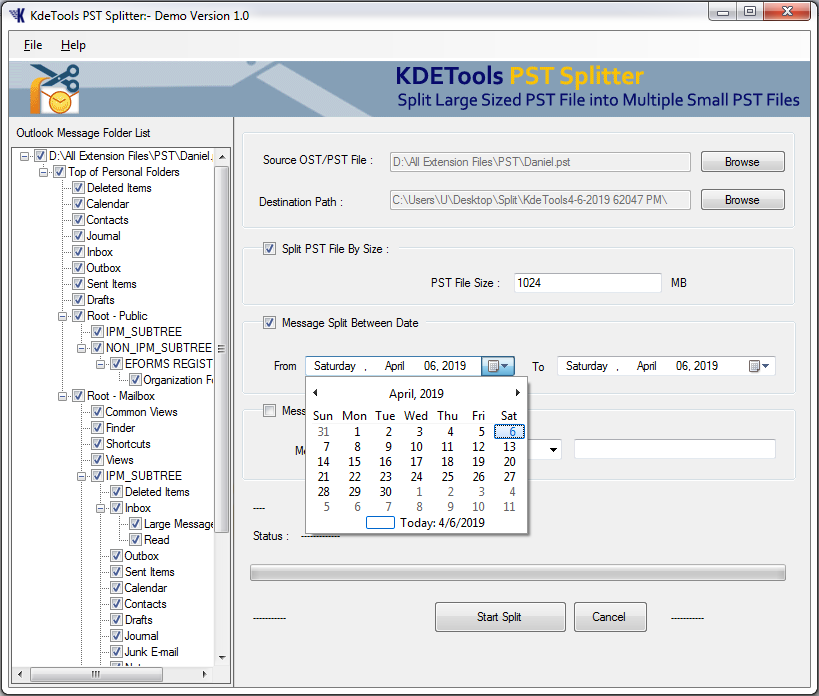Select the Read folder tree item
The height and width of the screenshot is (696, 819).
point(156,540)
